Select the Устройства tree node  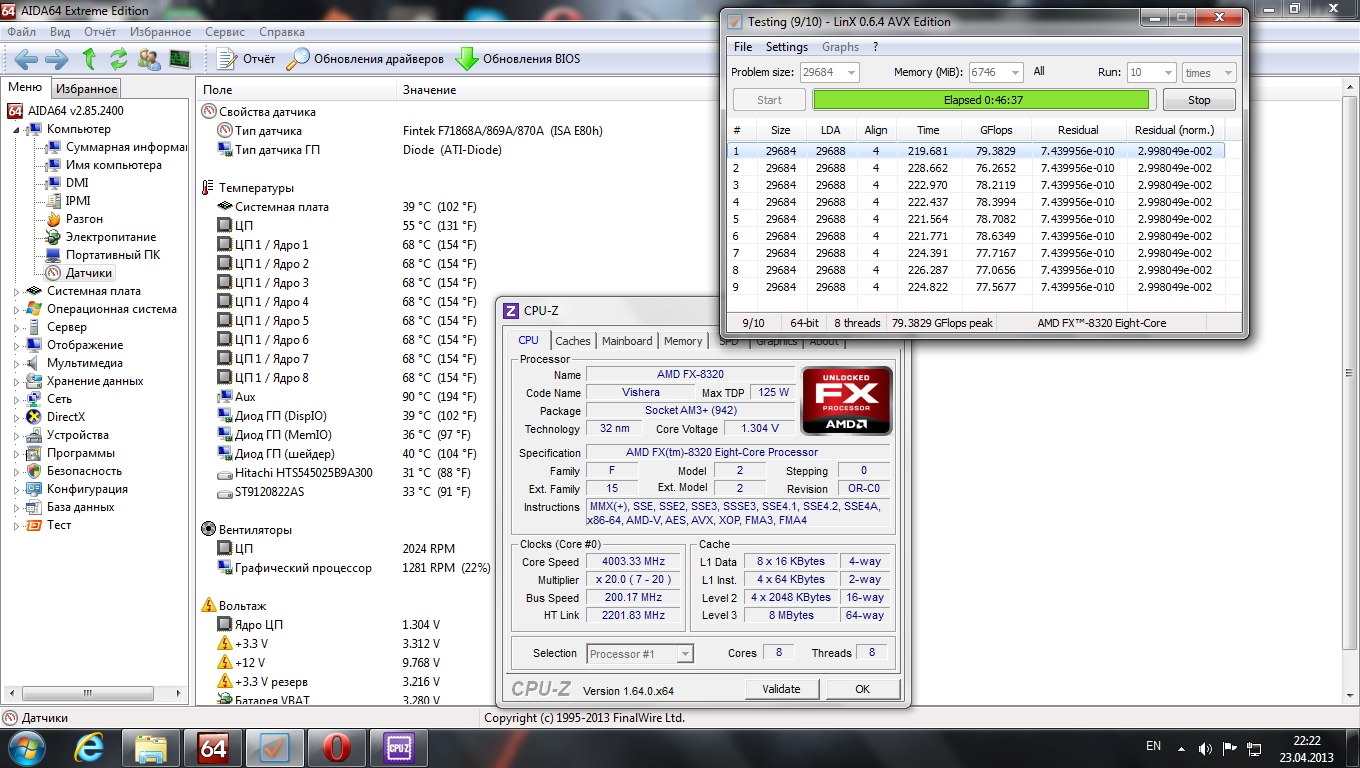pos(68,435)
